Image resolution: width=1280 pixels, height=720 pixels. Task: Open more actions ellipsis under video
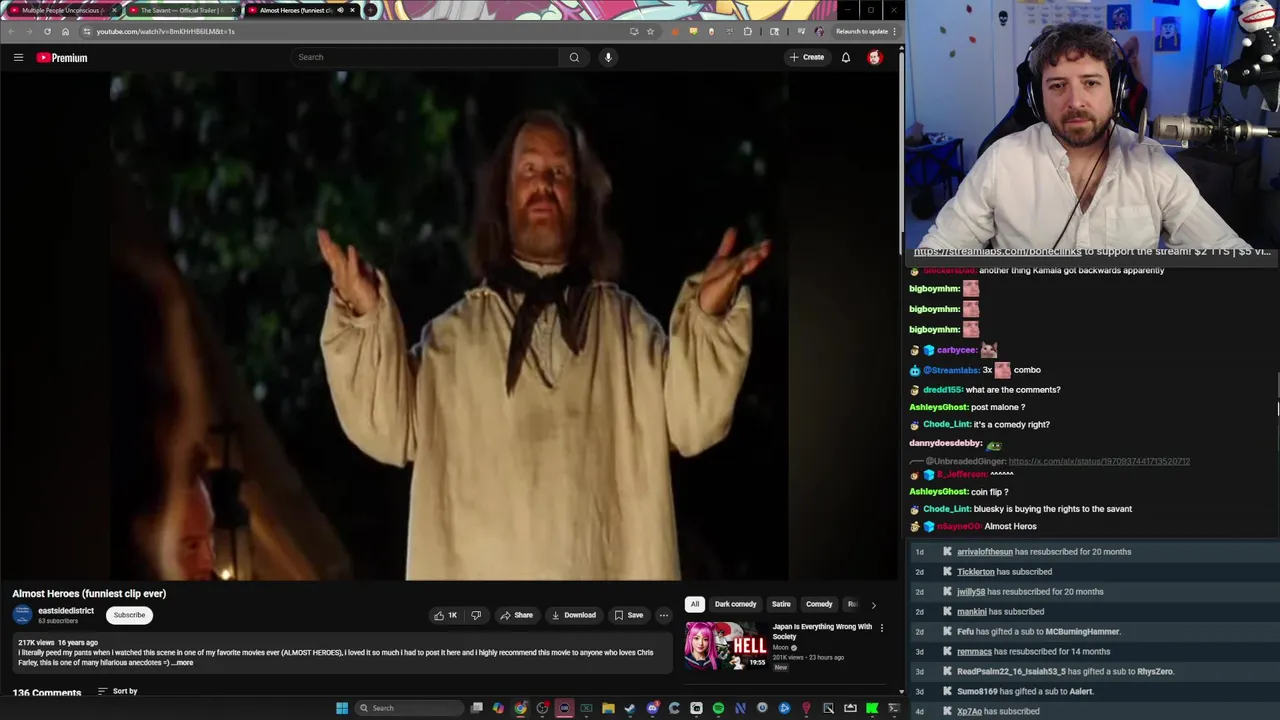tap(663, 615)
